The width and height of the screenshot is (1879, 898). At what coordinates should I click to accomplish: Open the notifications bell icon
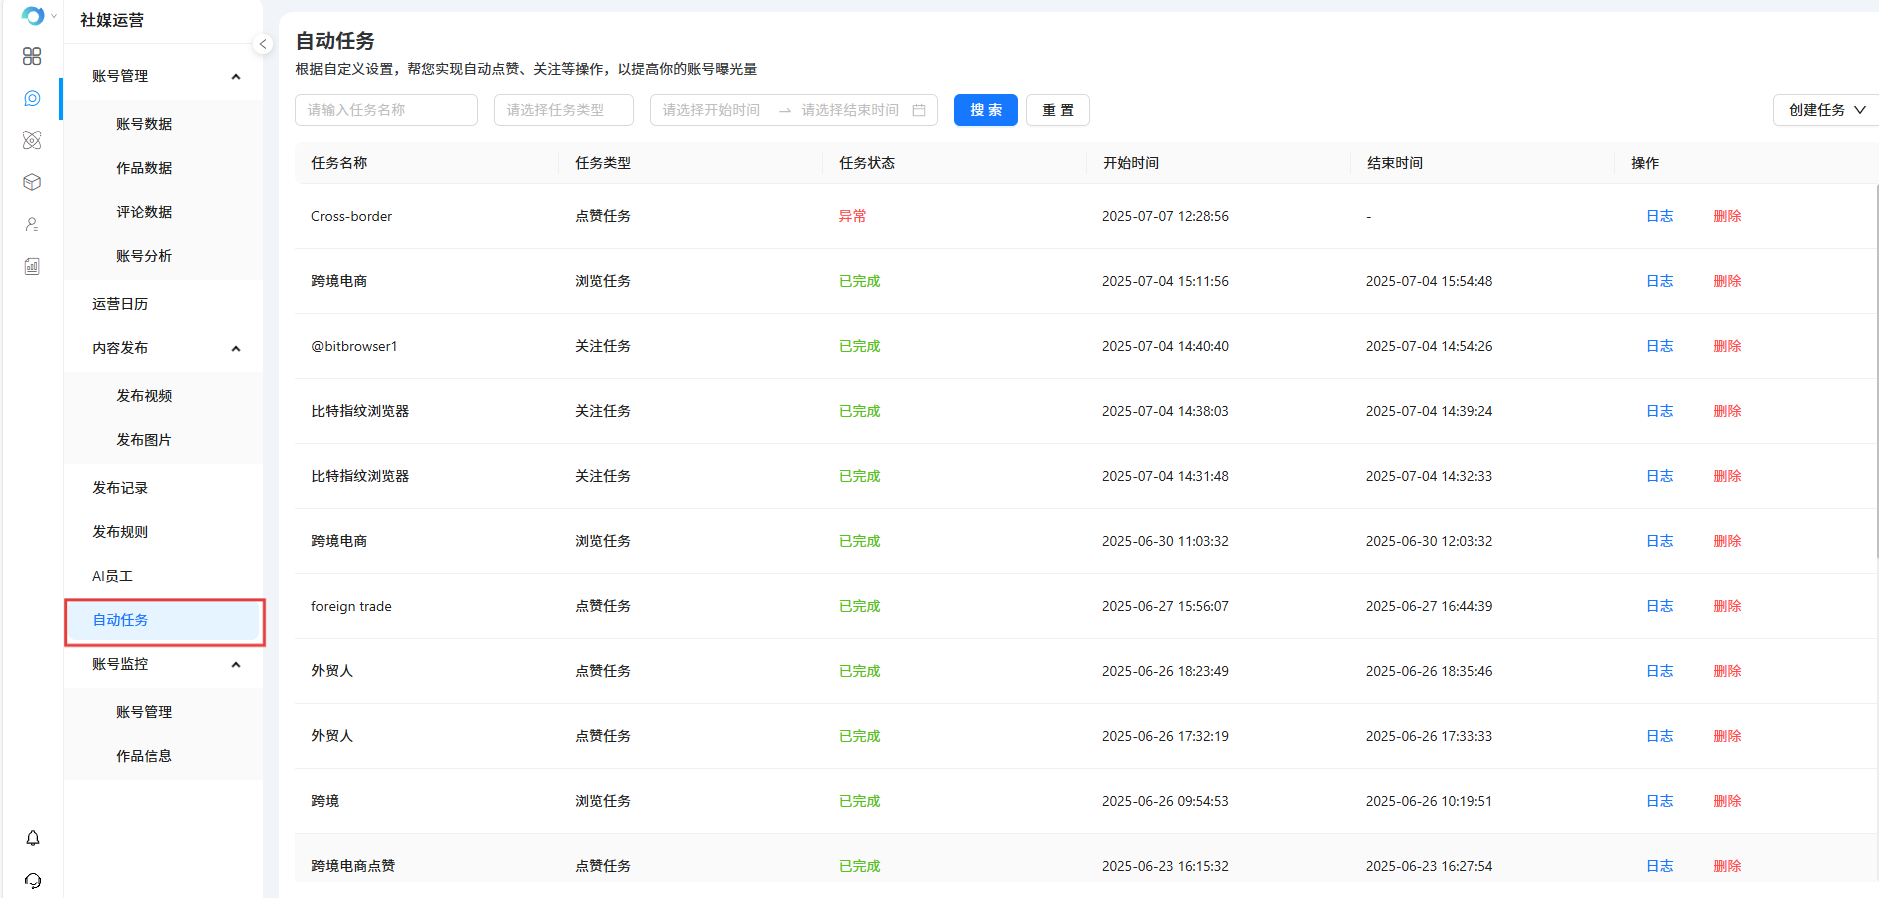click(x=33, y=838)
